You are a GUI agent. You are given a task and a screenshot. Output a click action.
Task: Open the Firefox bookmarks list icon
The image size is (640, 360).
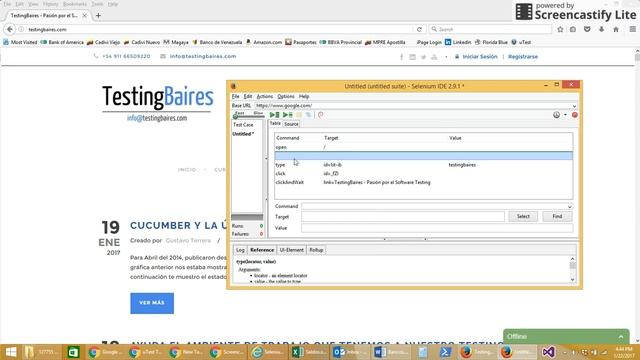[573, 29]
